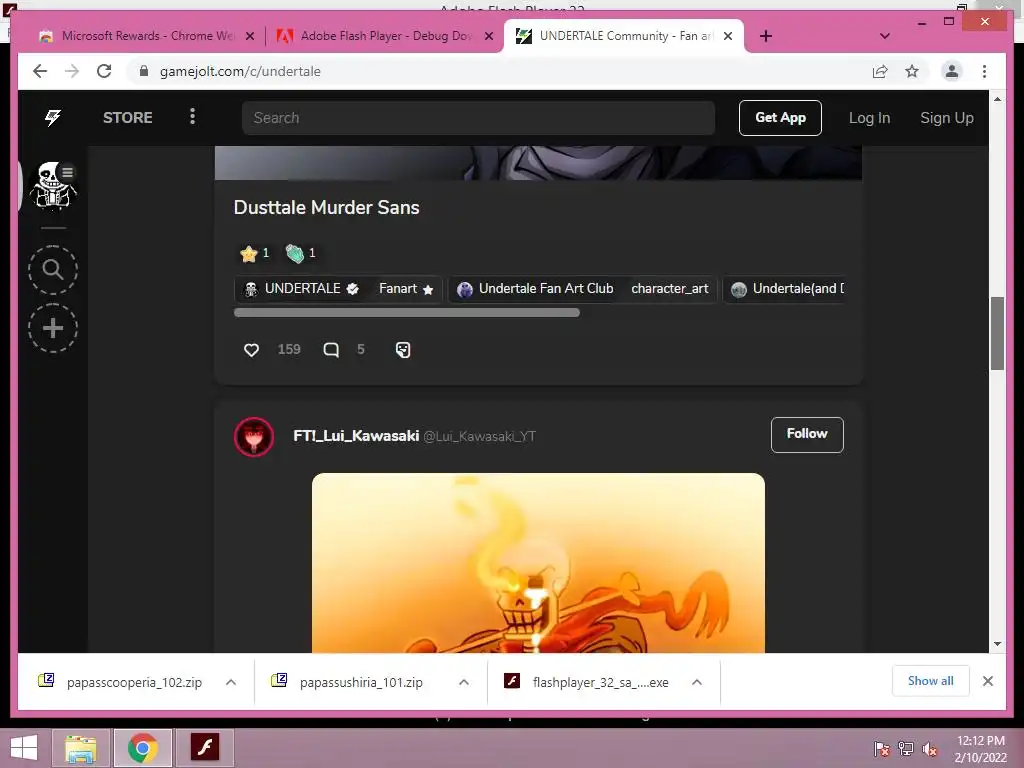
Task: Open the Chrome three-dot menu
Action: tap(984, 71)
